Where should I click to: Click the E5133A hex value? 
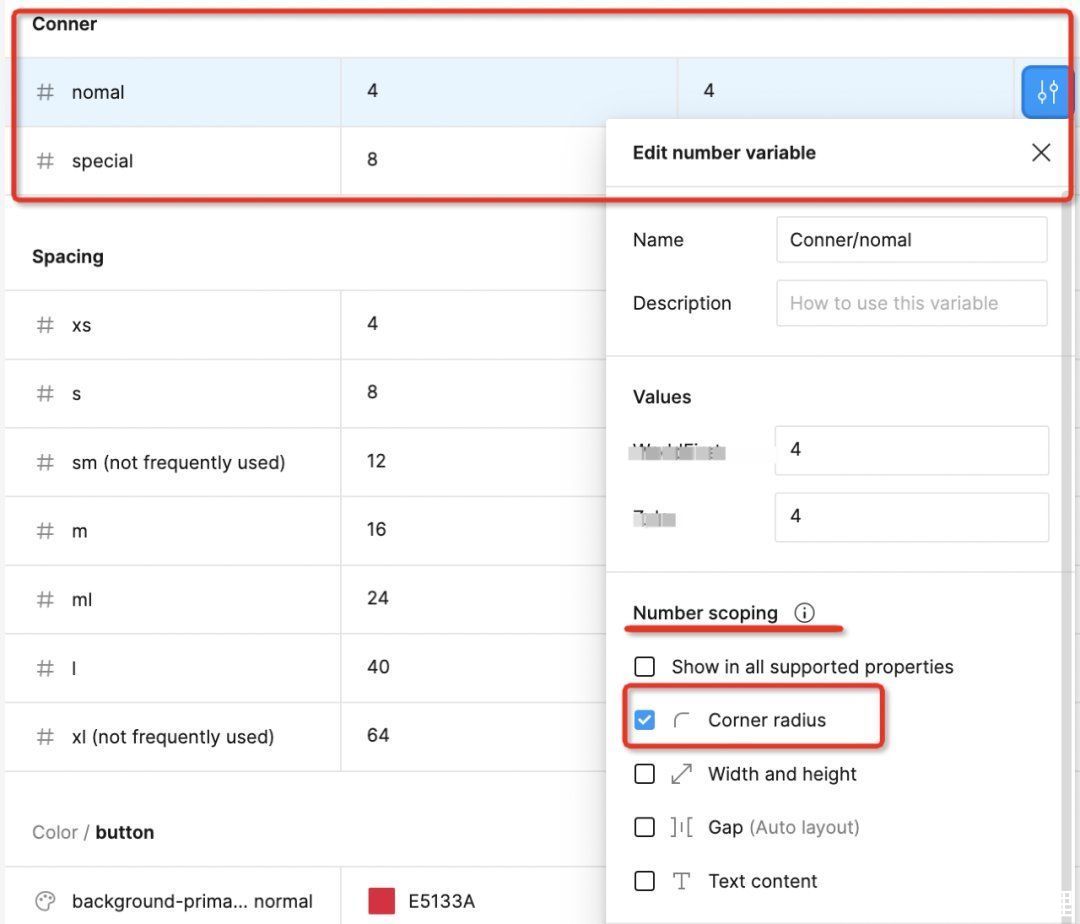(x=442, y=901)
